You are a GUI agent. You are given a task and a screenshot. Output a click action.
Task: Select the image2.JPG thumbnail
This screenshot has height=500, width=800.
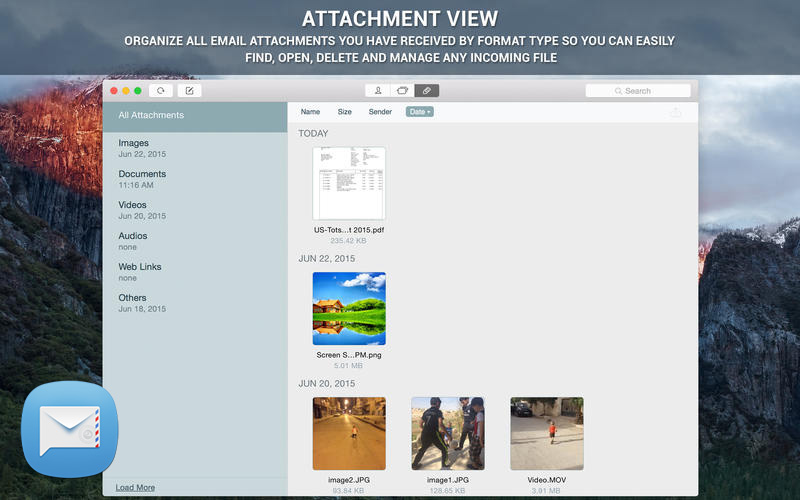point(349,434)
